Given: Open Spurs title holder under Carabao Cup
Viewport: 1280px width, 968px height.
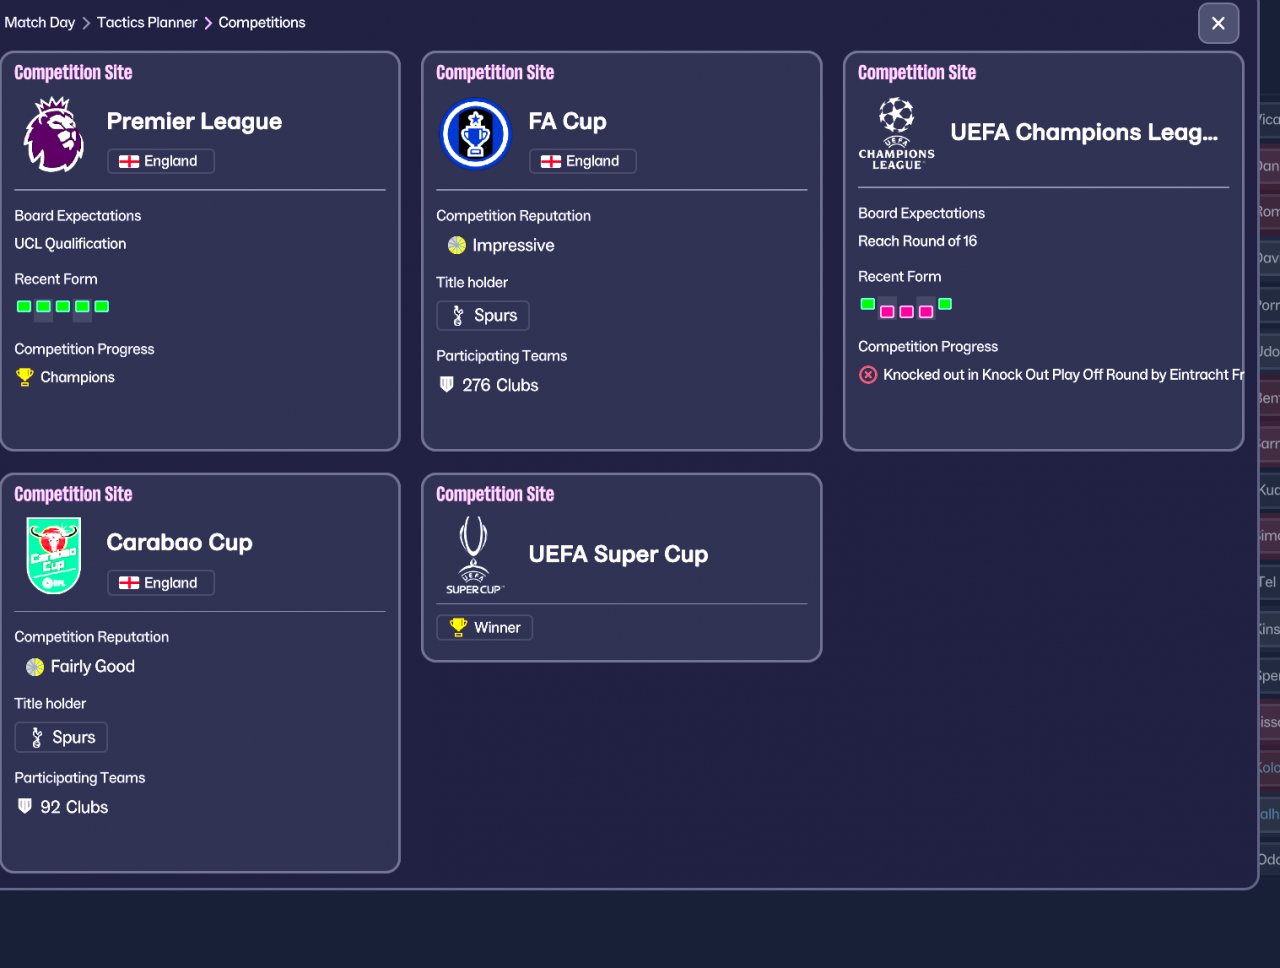Looking at the screenshot, I should [x=61, y=738].
